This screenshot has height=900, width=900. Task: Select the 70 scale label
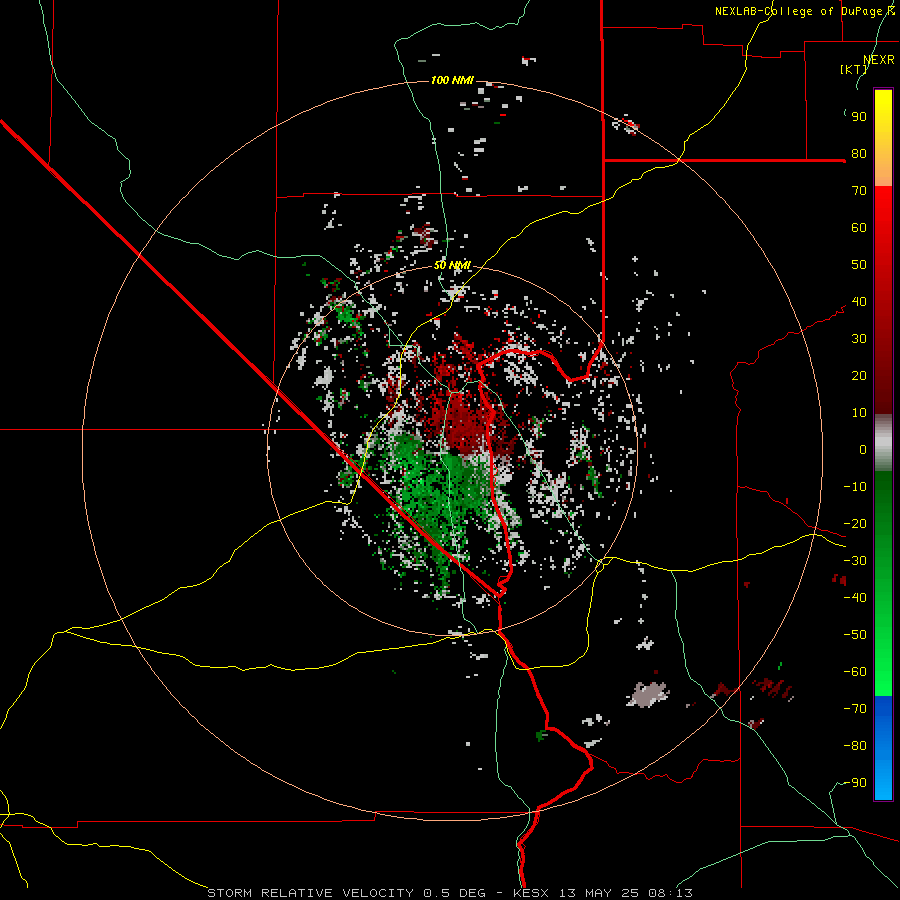coord(859,191)
